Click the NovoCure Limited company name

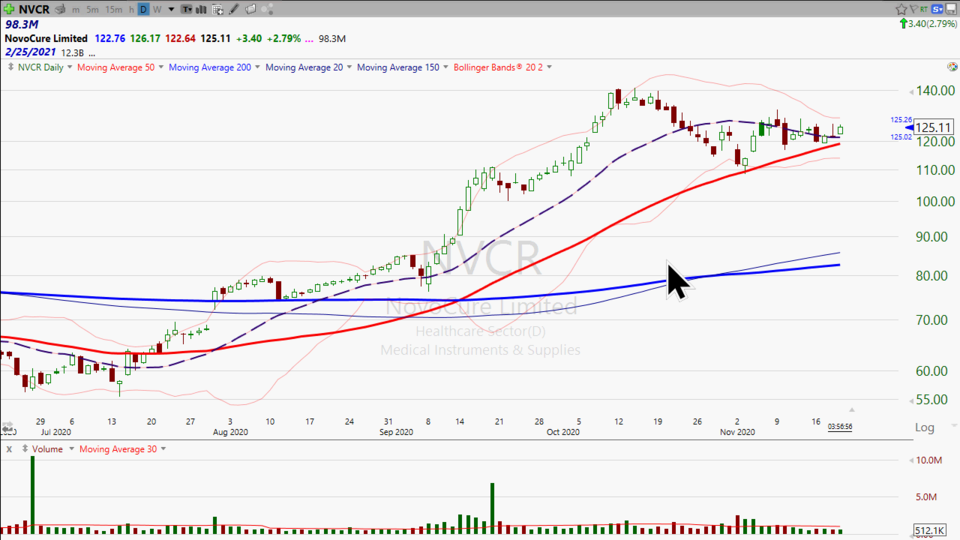click(x=47, y=39)
